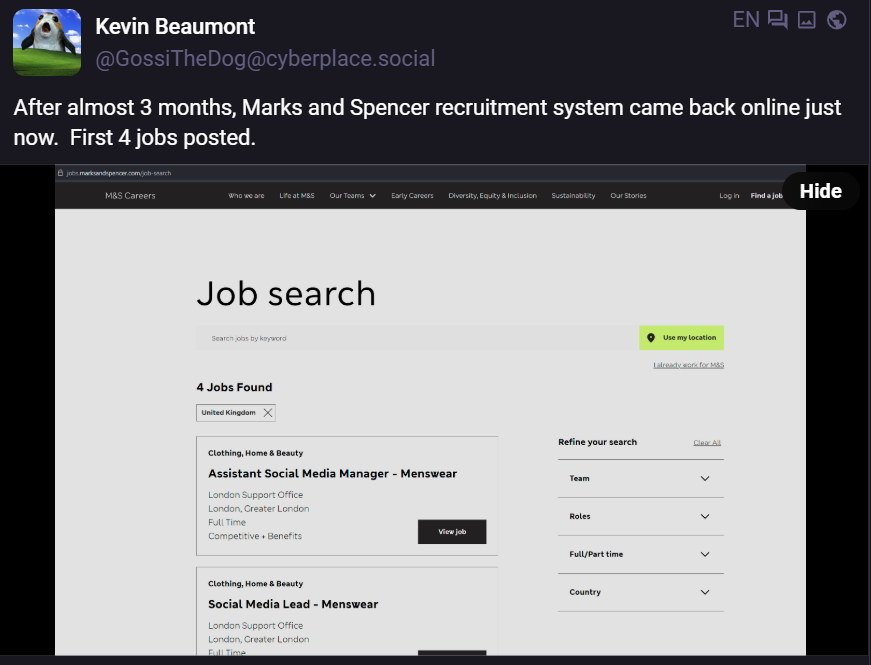
Task: Click the Log in link
Action: coord(729,196)
